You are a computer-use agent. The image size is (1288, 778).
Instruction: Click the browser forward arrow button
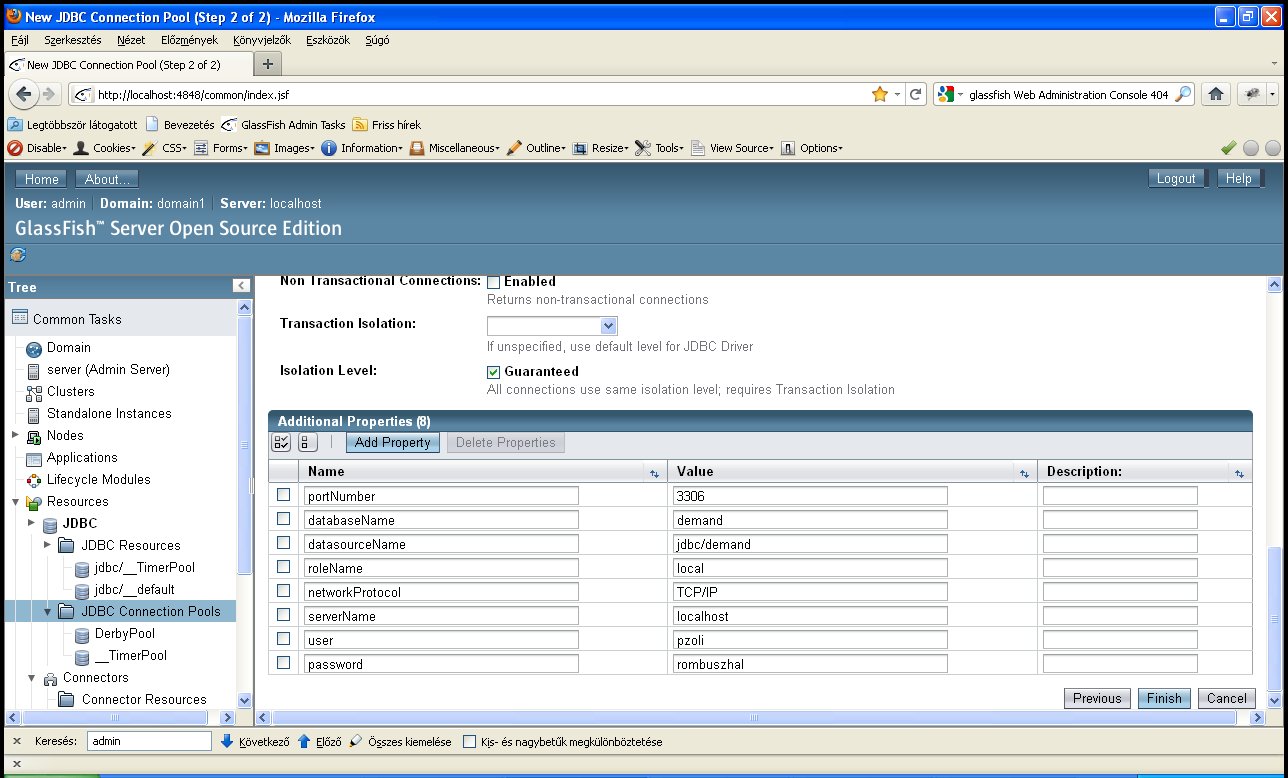47,94
